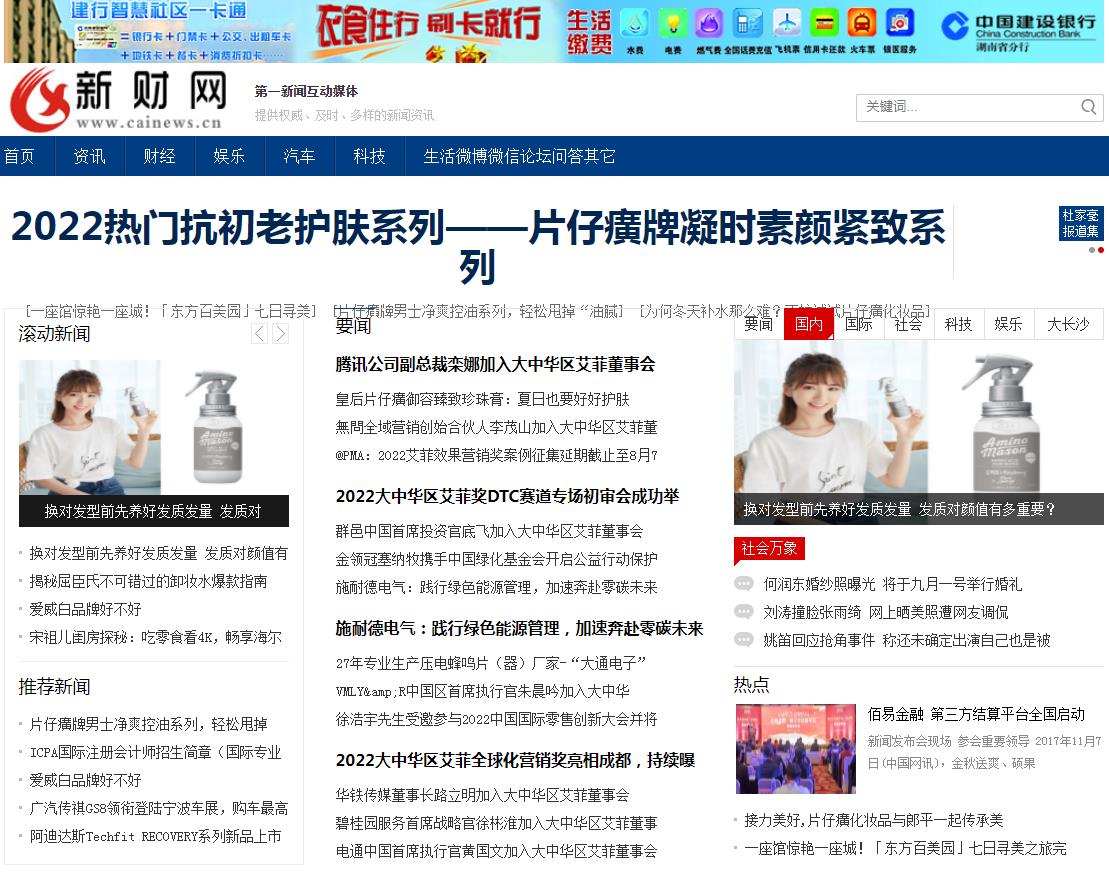Open 广汽传祺GS8领衔登陆宁波车展 link

(158, 808)
